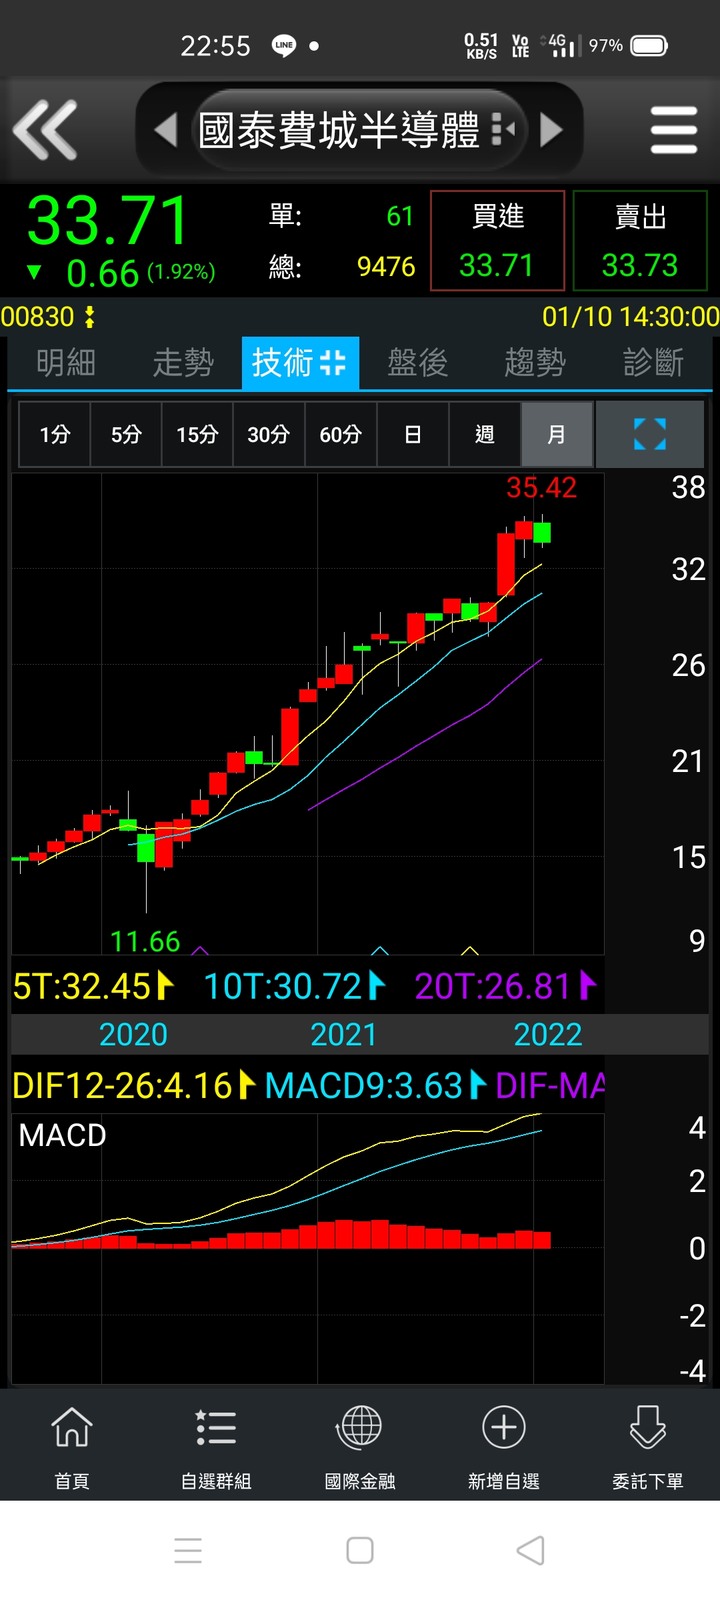The height and width of the screenshot is (1600, 720).
Task: Tap the current price 33.71
Action: click(x=108, y=220)
